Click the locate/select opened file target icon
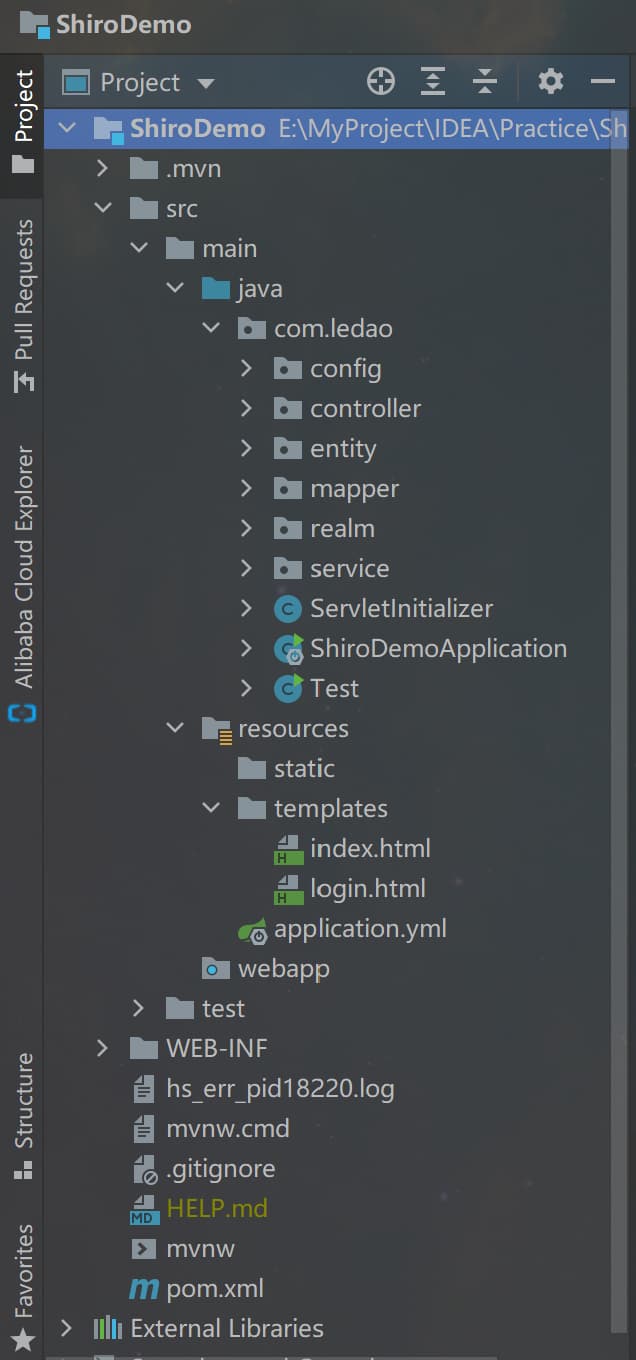This screenshot has height=1360, width=636. click(x=381, y=82)
